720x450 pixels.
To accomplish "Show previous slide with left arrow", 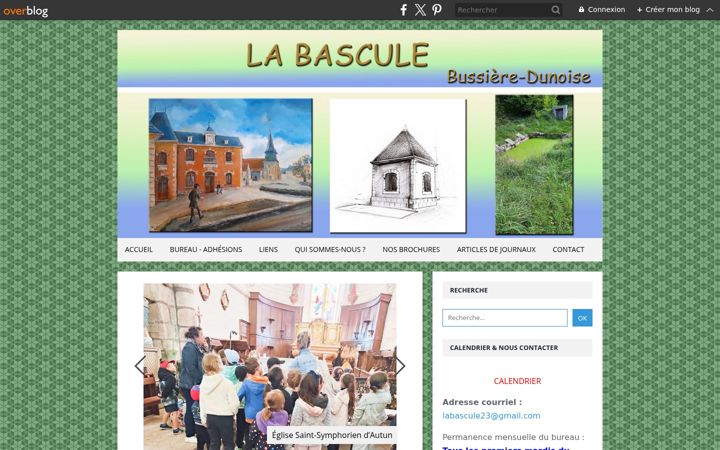I will point(140,366).
